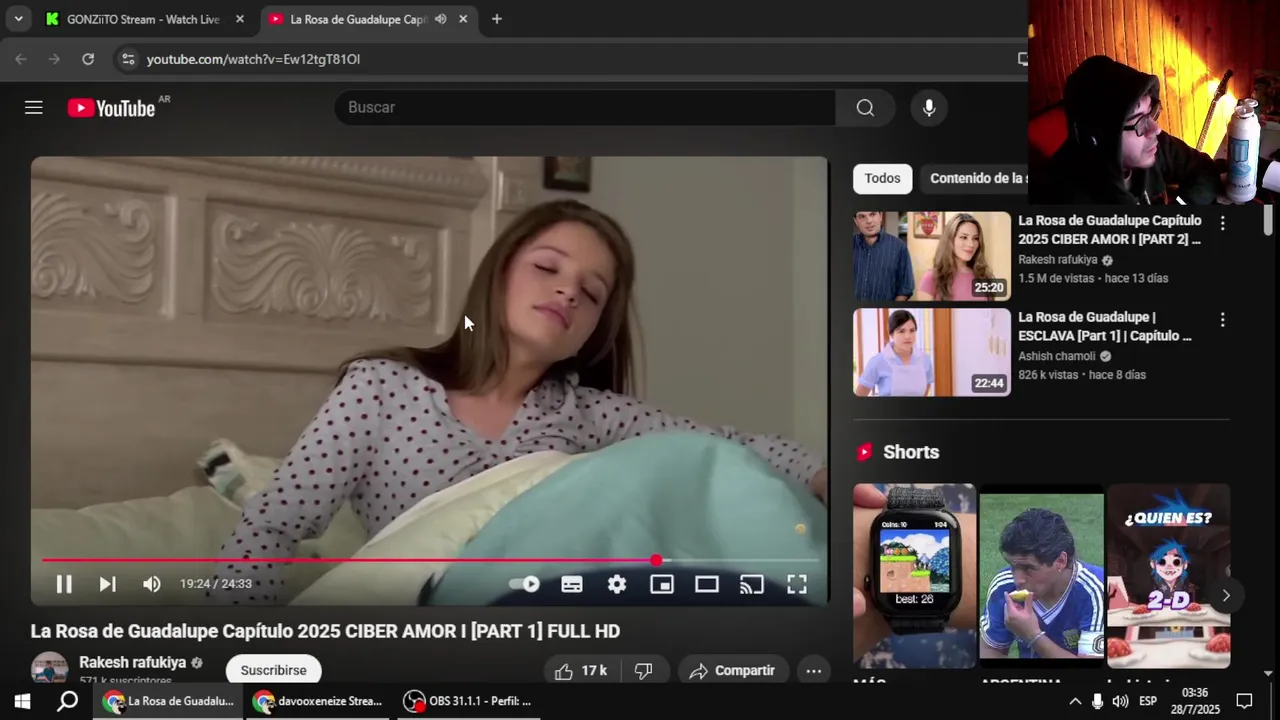Skip to next video in player
The height and width of the screenshot is (720, 1280).
click(107, 584)
